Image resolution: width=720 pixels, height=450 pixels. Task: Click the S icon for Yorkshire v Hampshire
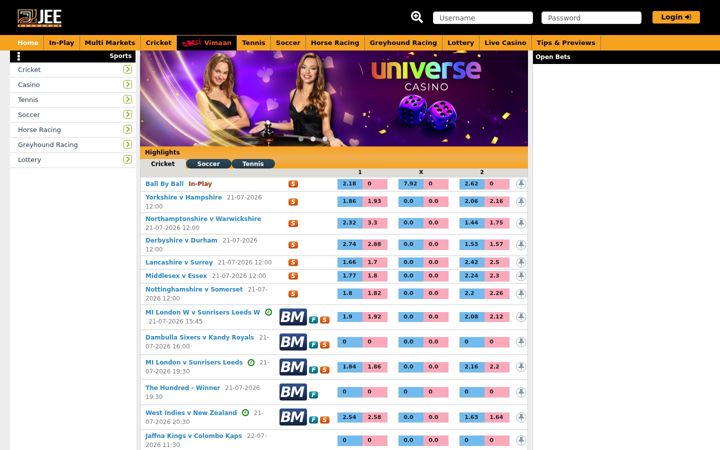[293, 202]
